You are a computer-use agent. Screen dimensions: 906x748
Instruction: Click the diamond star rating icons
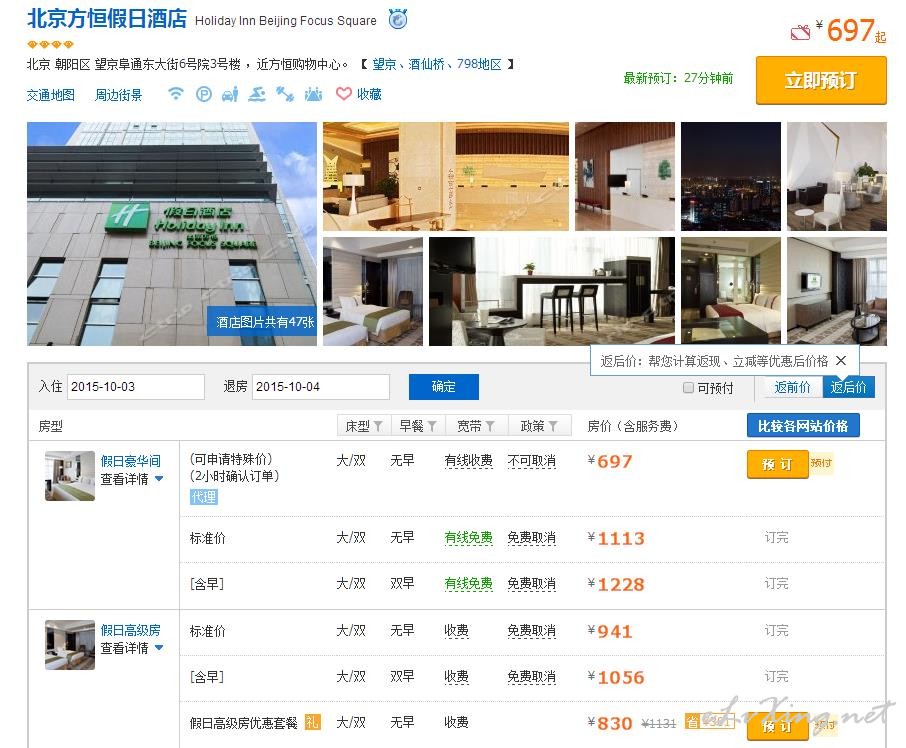50,44
